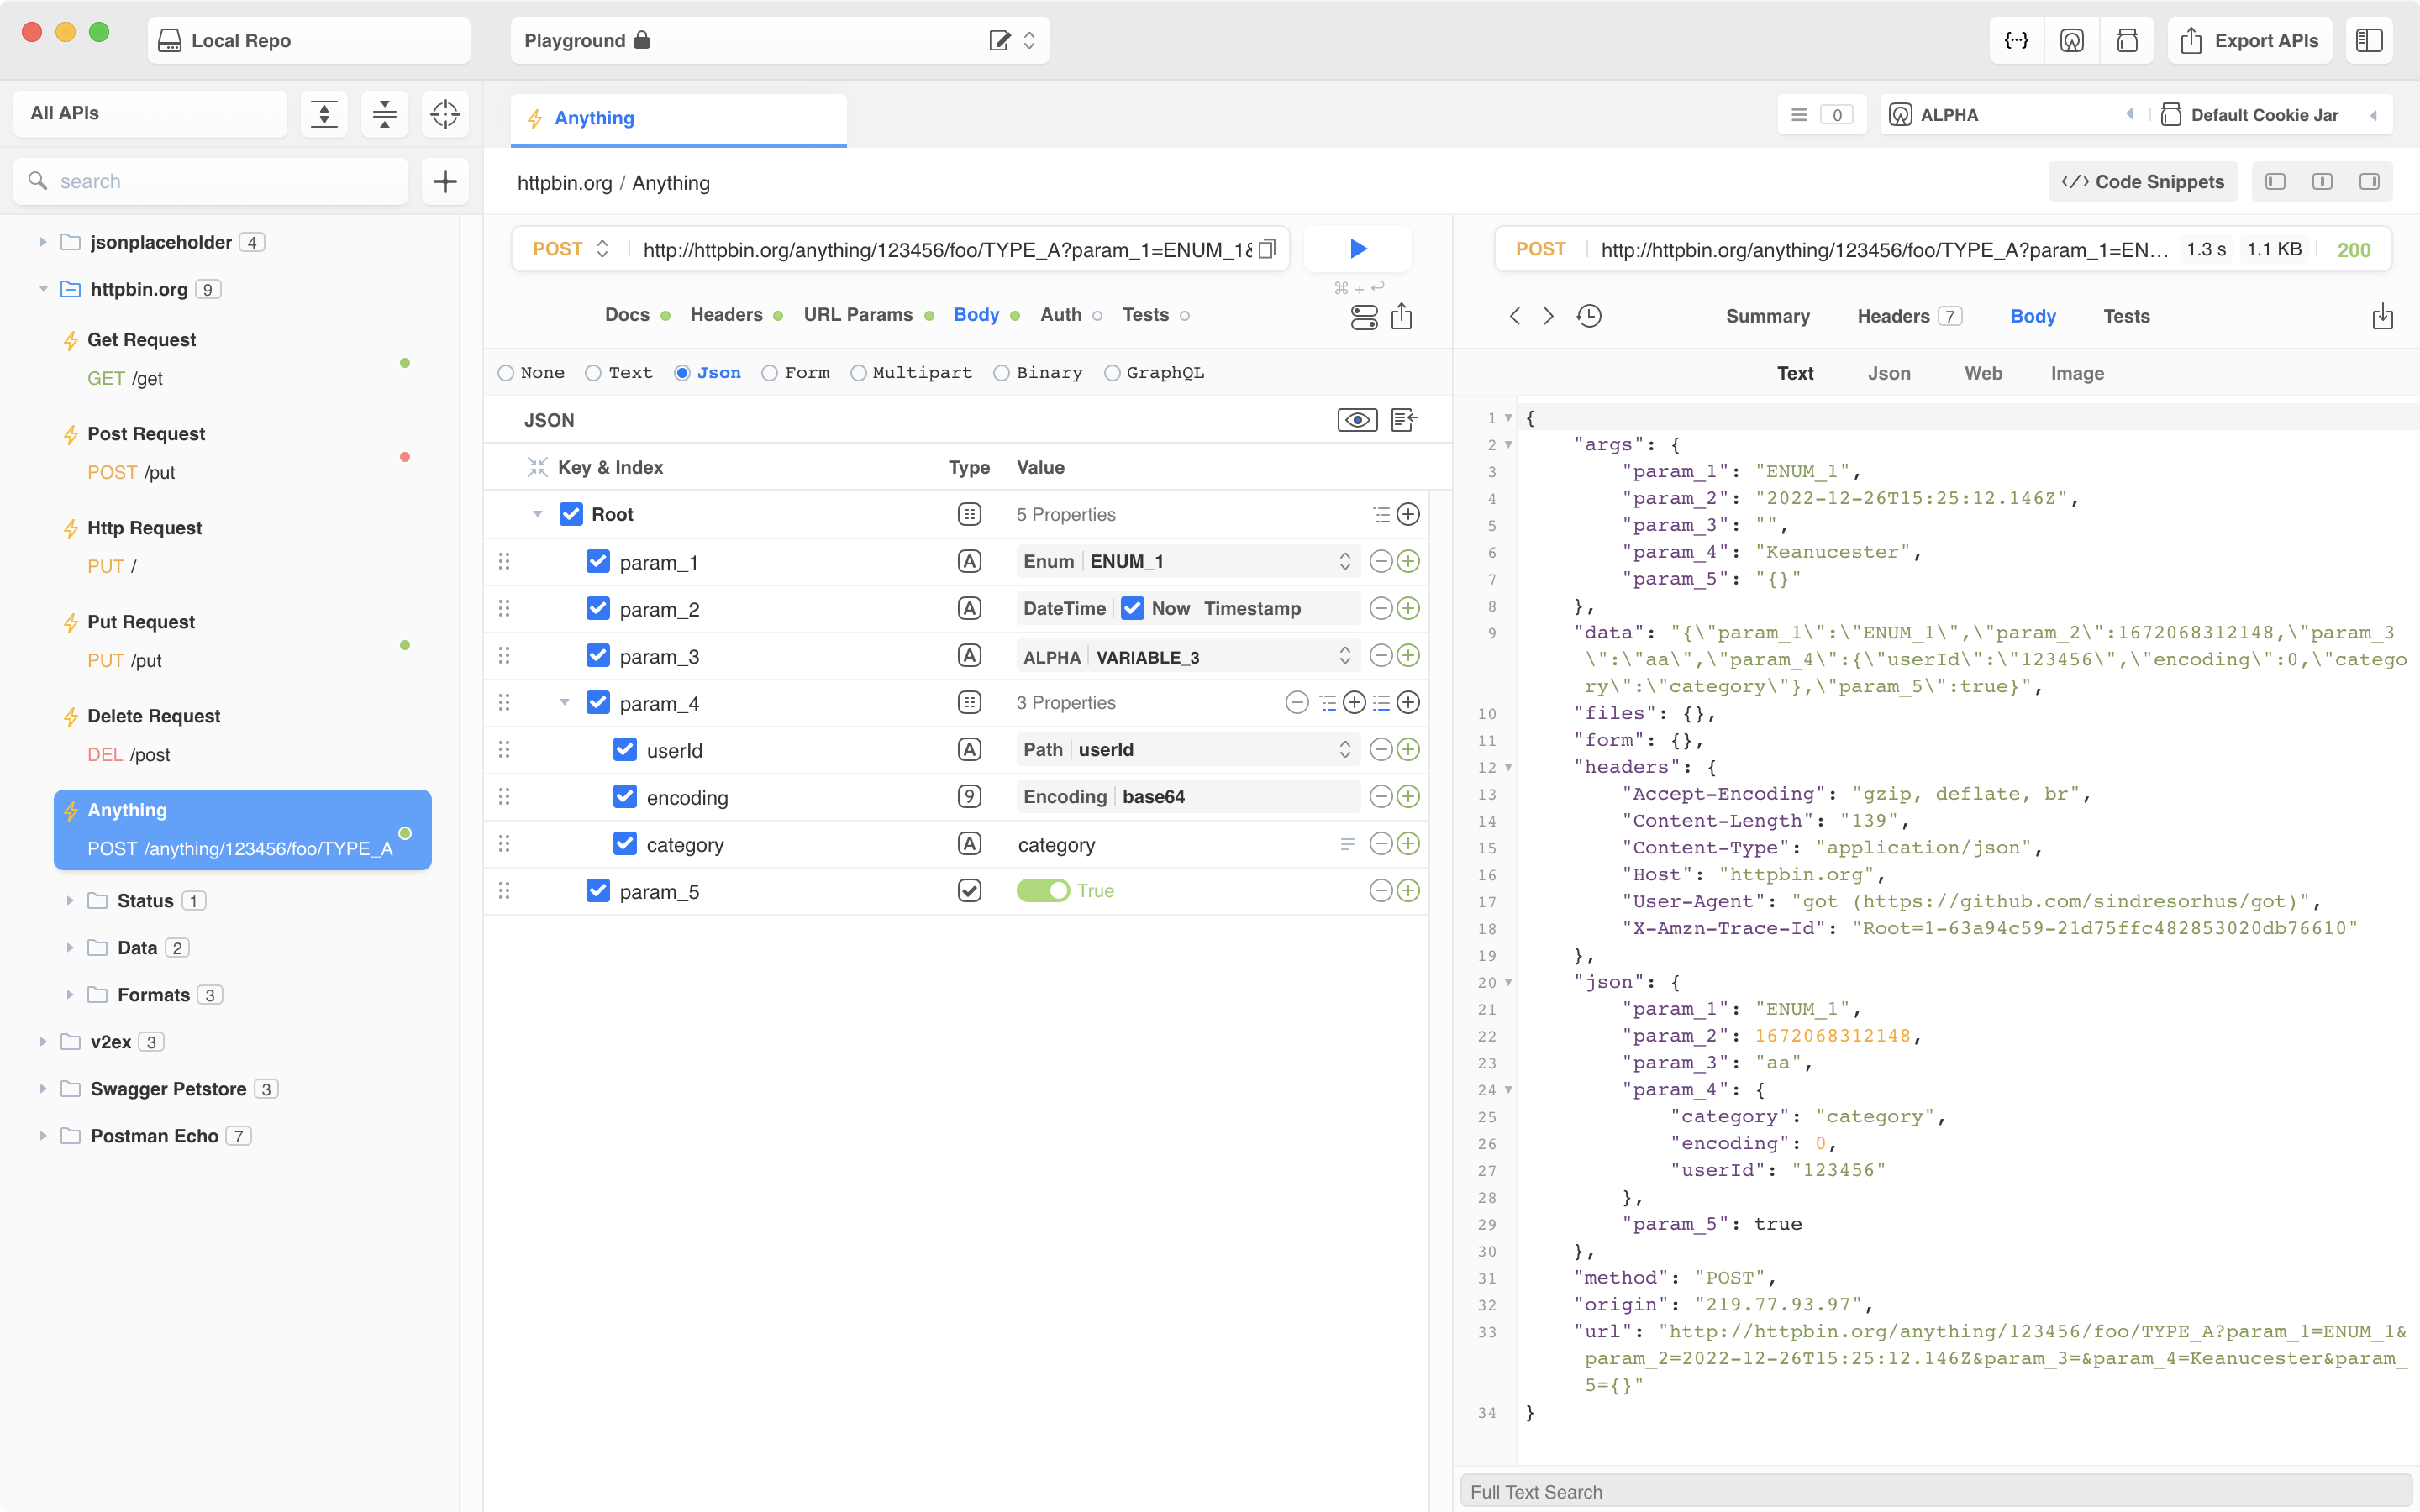Open the cookie jar icon in top bar
The image size is (2420, 1512).
pyautogui.click(x=2127, y=40)
